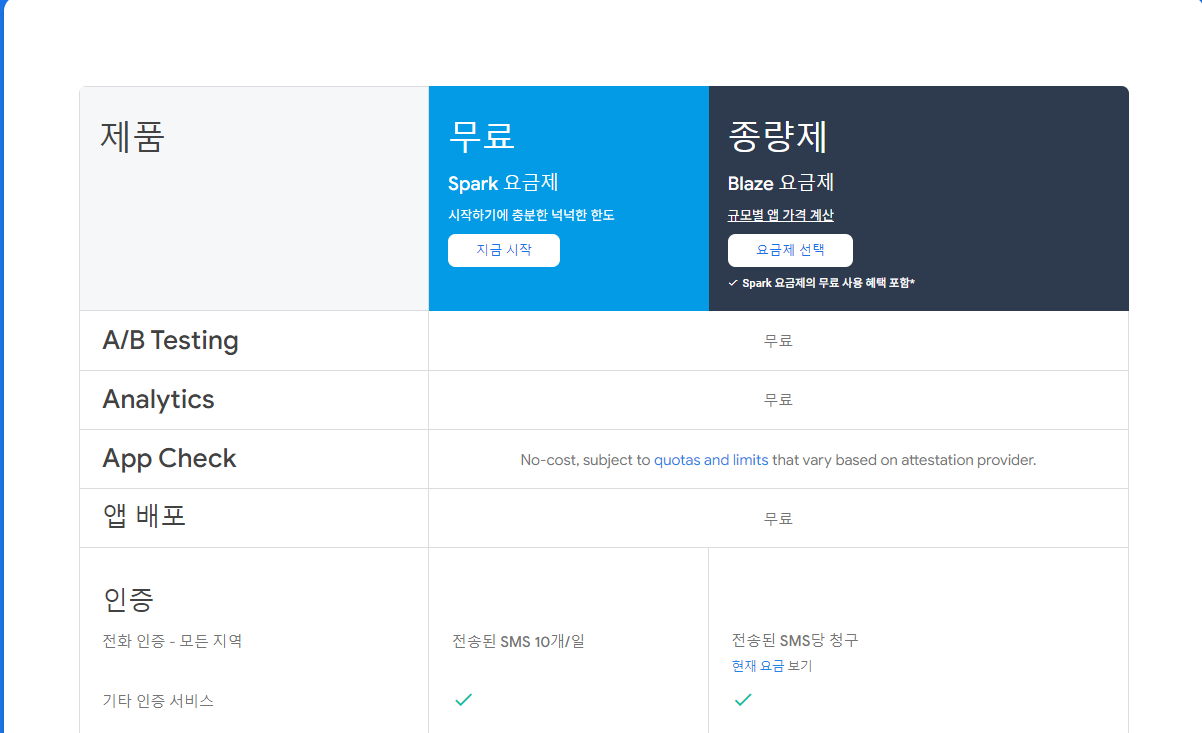Viewport: 1202px width, 733px height.
Task: Click the 무료 value in the 앱 배포 row
Action: 778,518
